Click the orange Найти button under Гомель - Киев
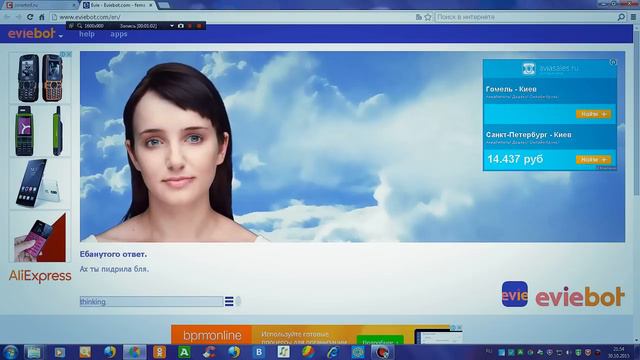The width and height of the screenshot is (640, 360). click(593, 114)
